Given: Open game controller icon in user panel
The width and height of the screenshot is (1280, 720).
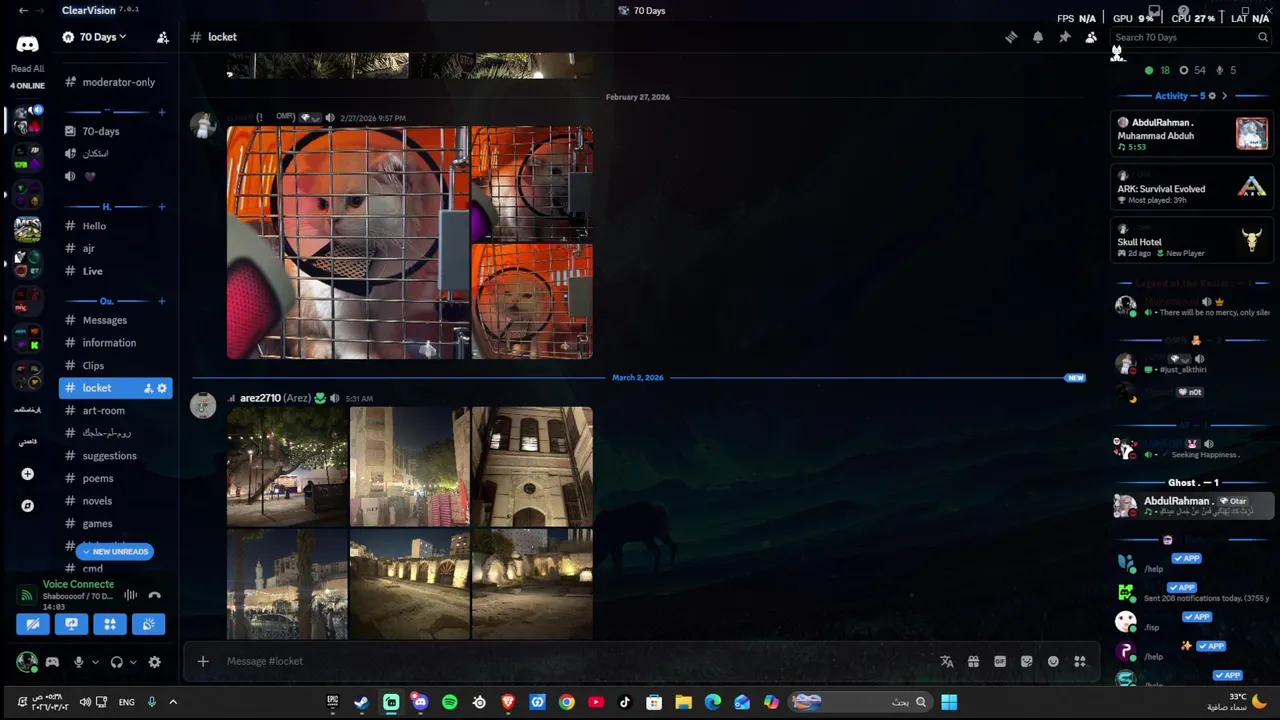Looking at the screenshot, I should (52, 662).
